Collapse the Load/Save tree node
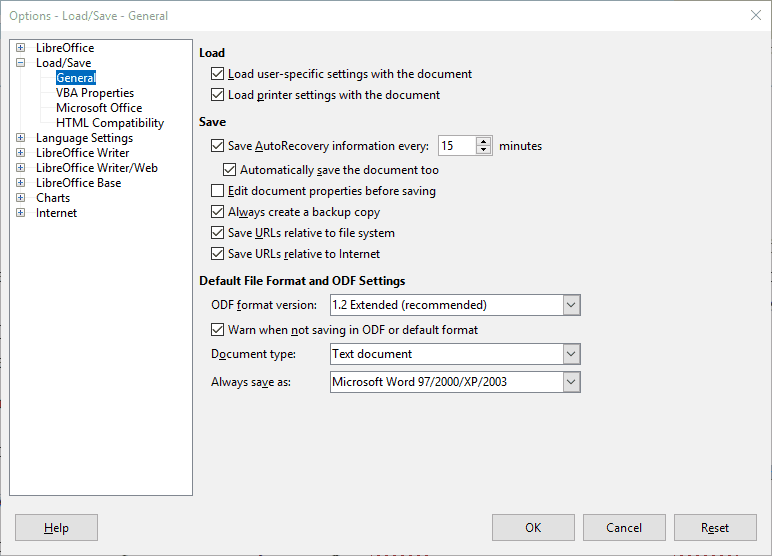 (x=20, y=63)
